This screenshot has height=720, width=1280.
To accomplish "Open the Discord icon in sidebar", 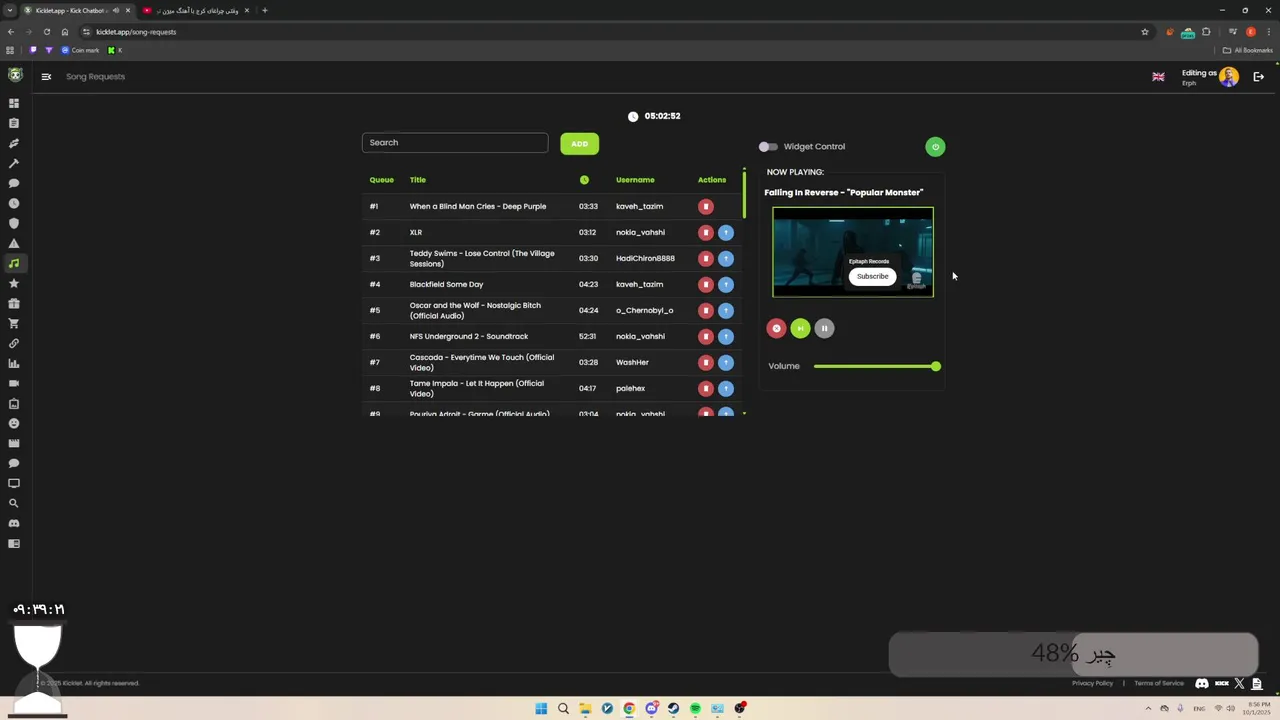I will (14, 523).
